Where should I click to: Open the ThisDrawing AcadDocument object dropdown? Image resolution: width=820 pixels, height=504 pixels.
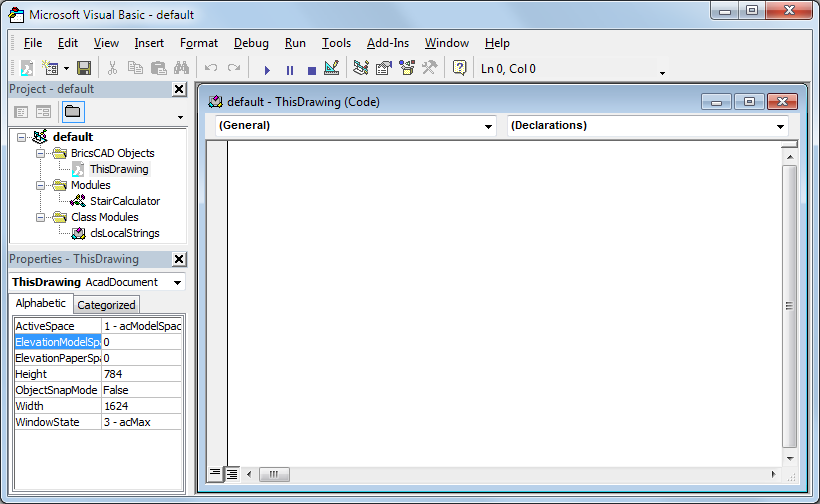click(x=177, y=282)
